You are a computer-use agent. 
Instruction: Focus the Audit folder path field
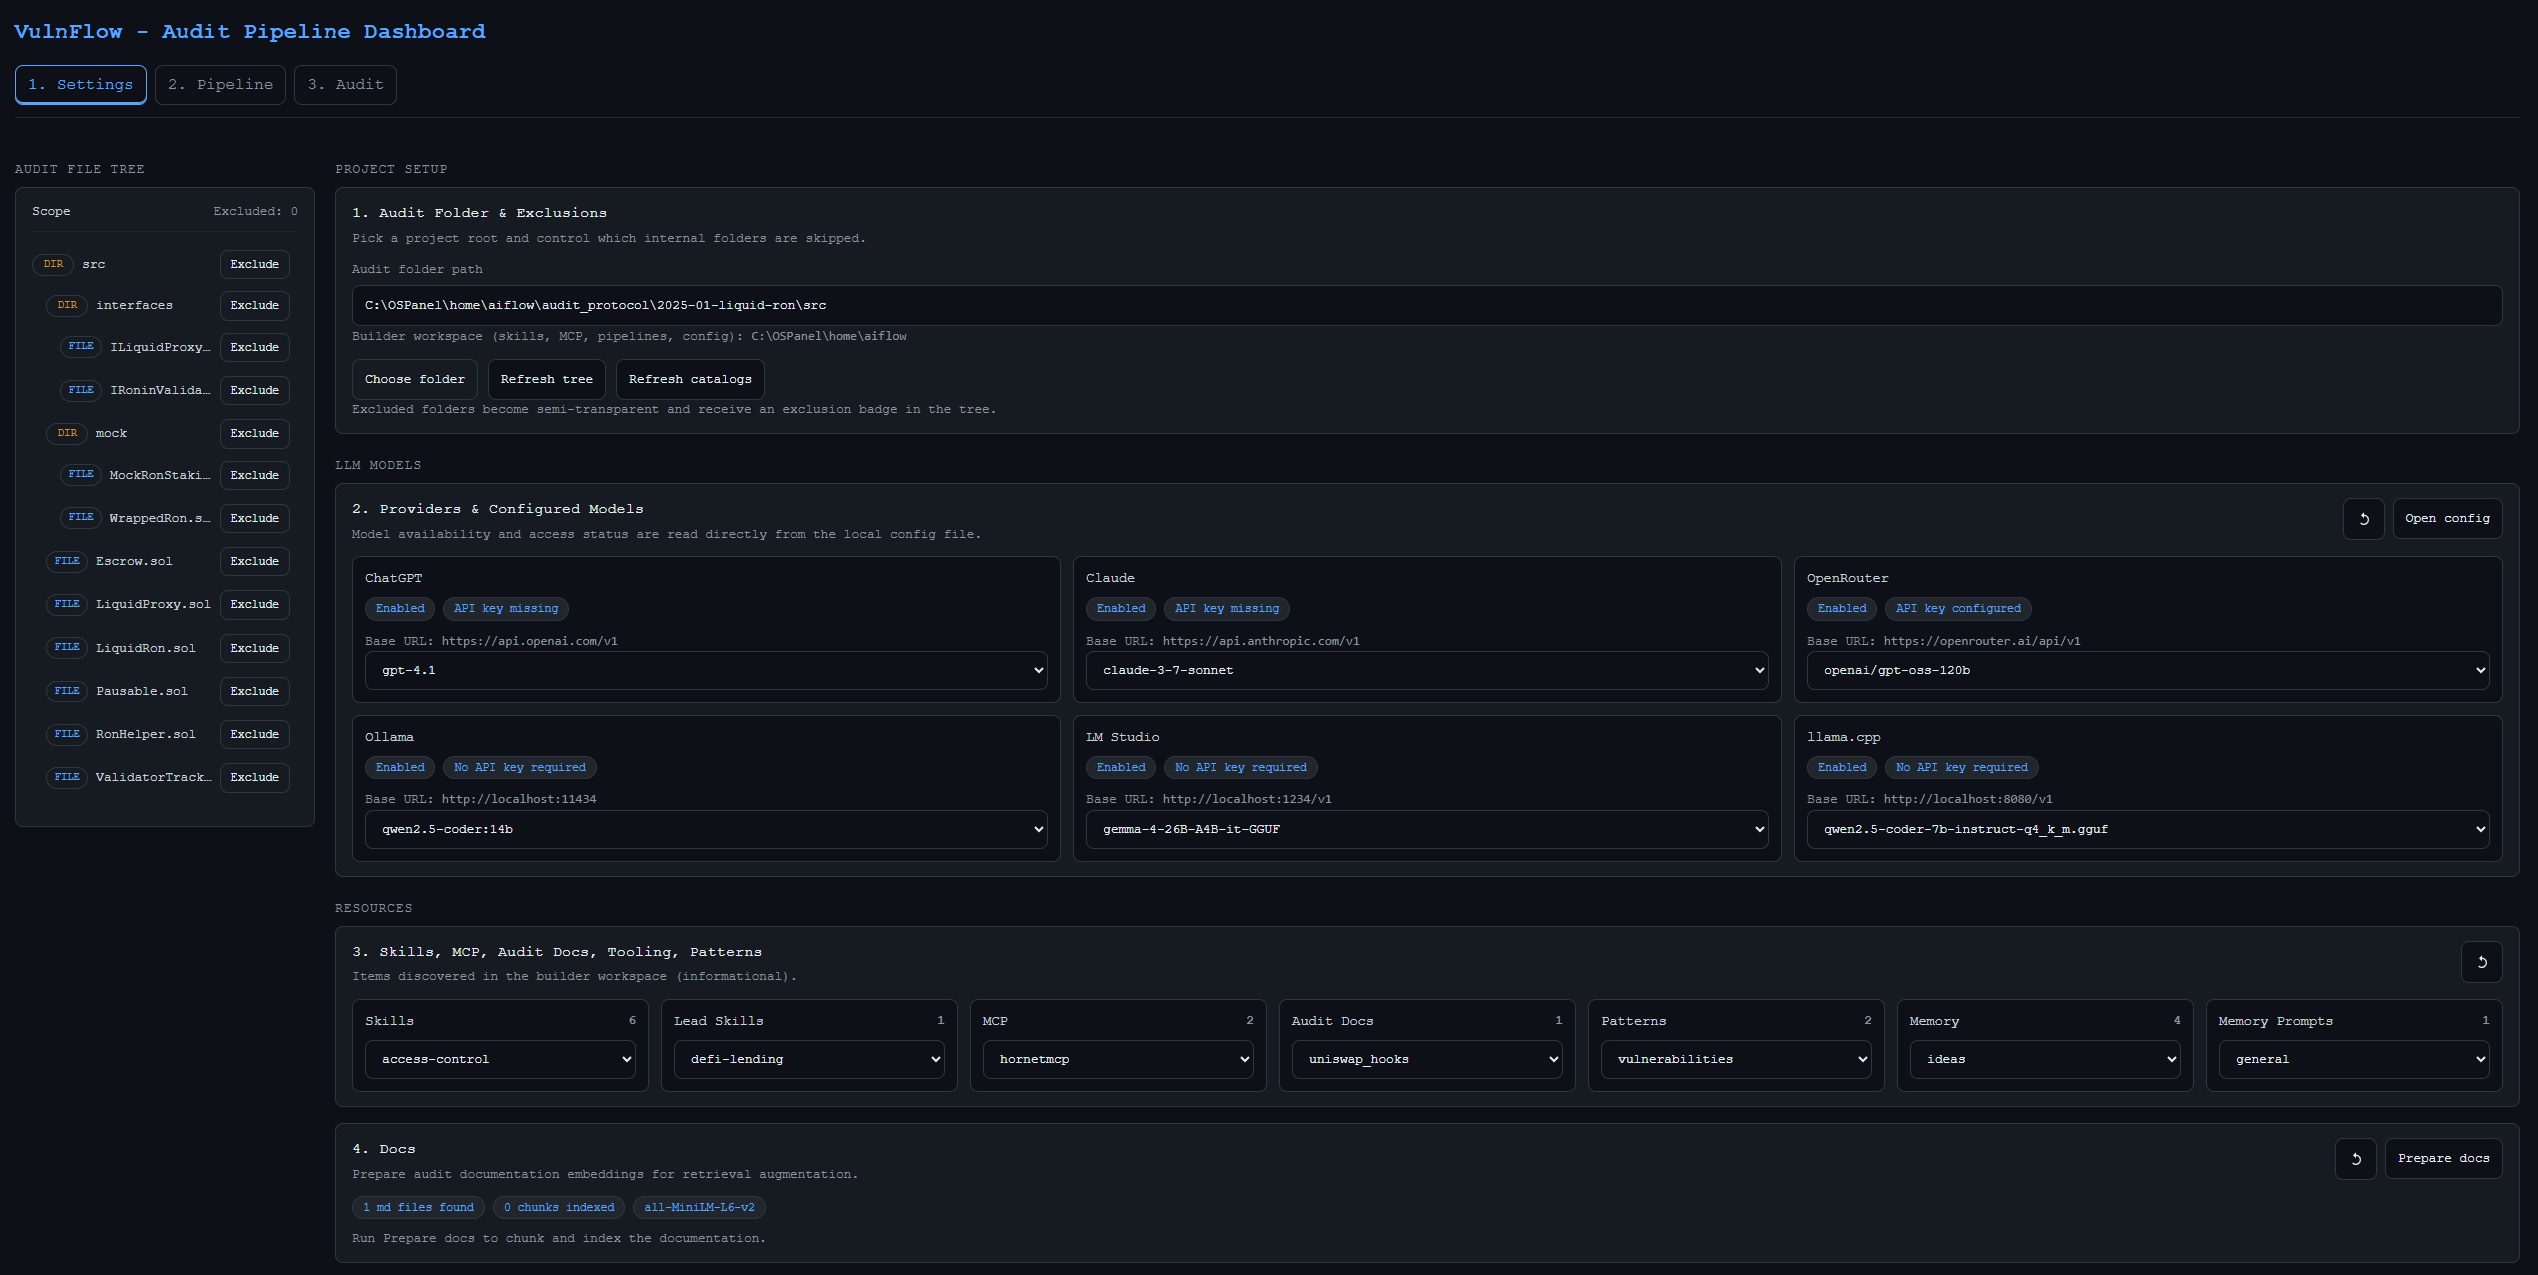[1427, 306]
